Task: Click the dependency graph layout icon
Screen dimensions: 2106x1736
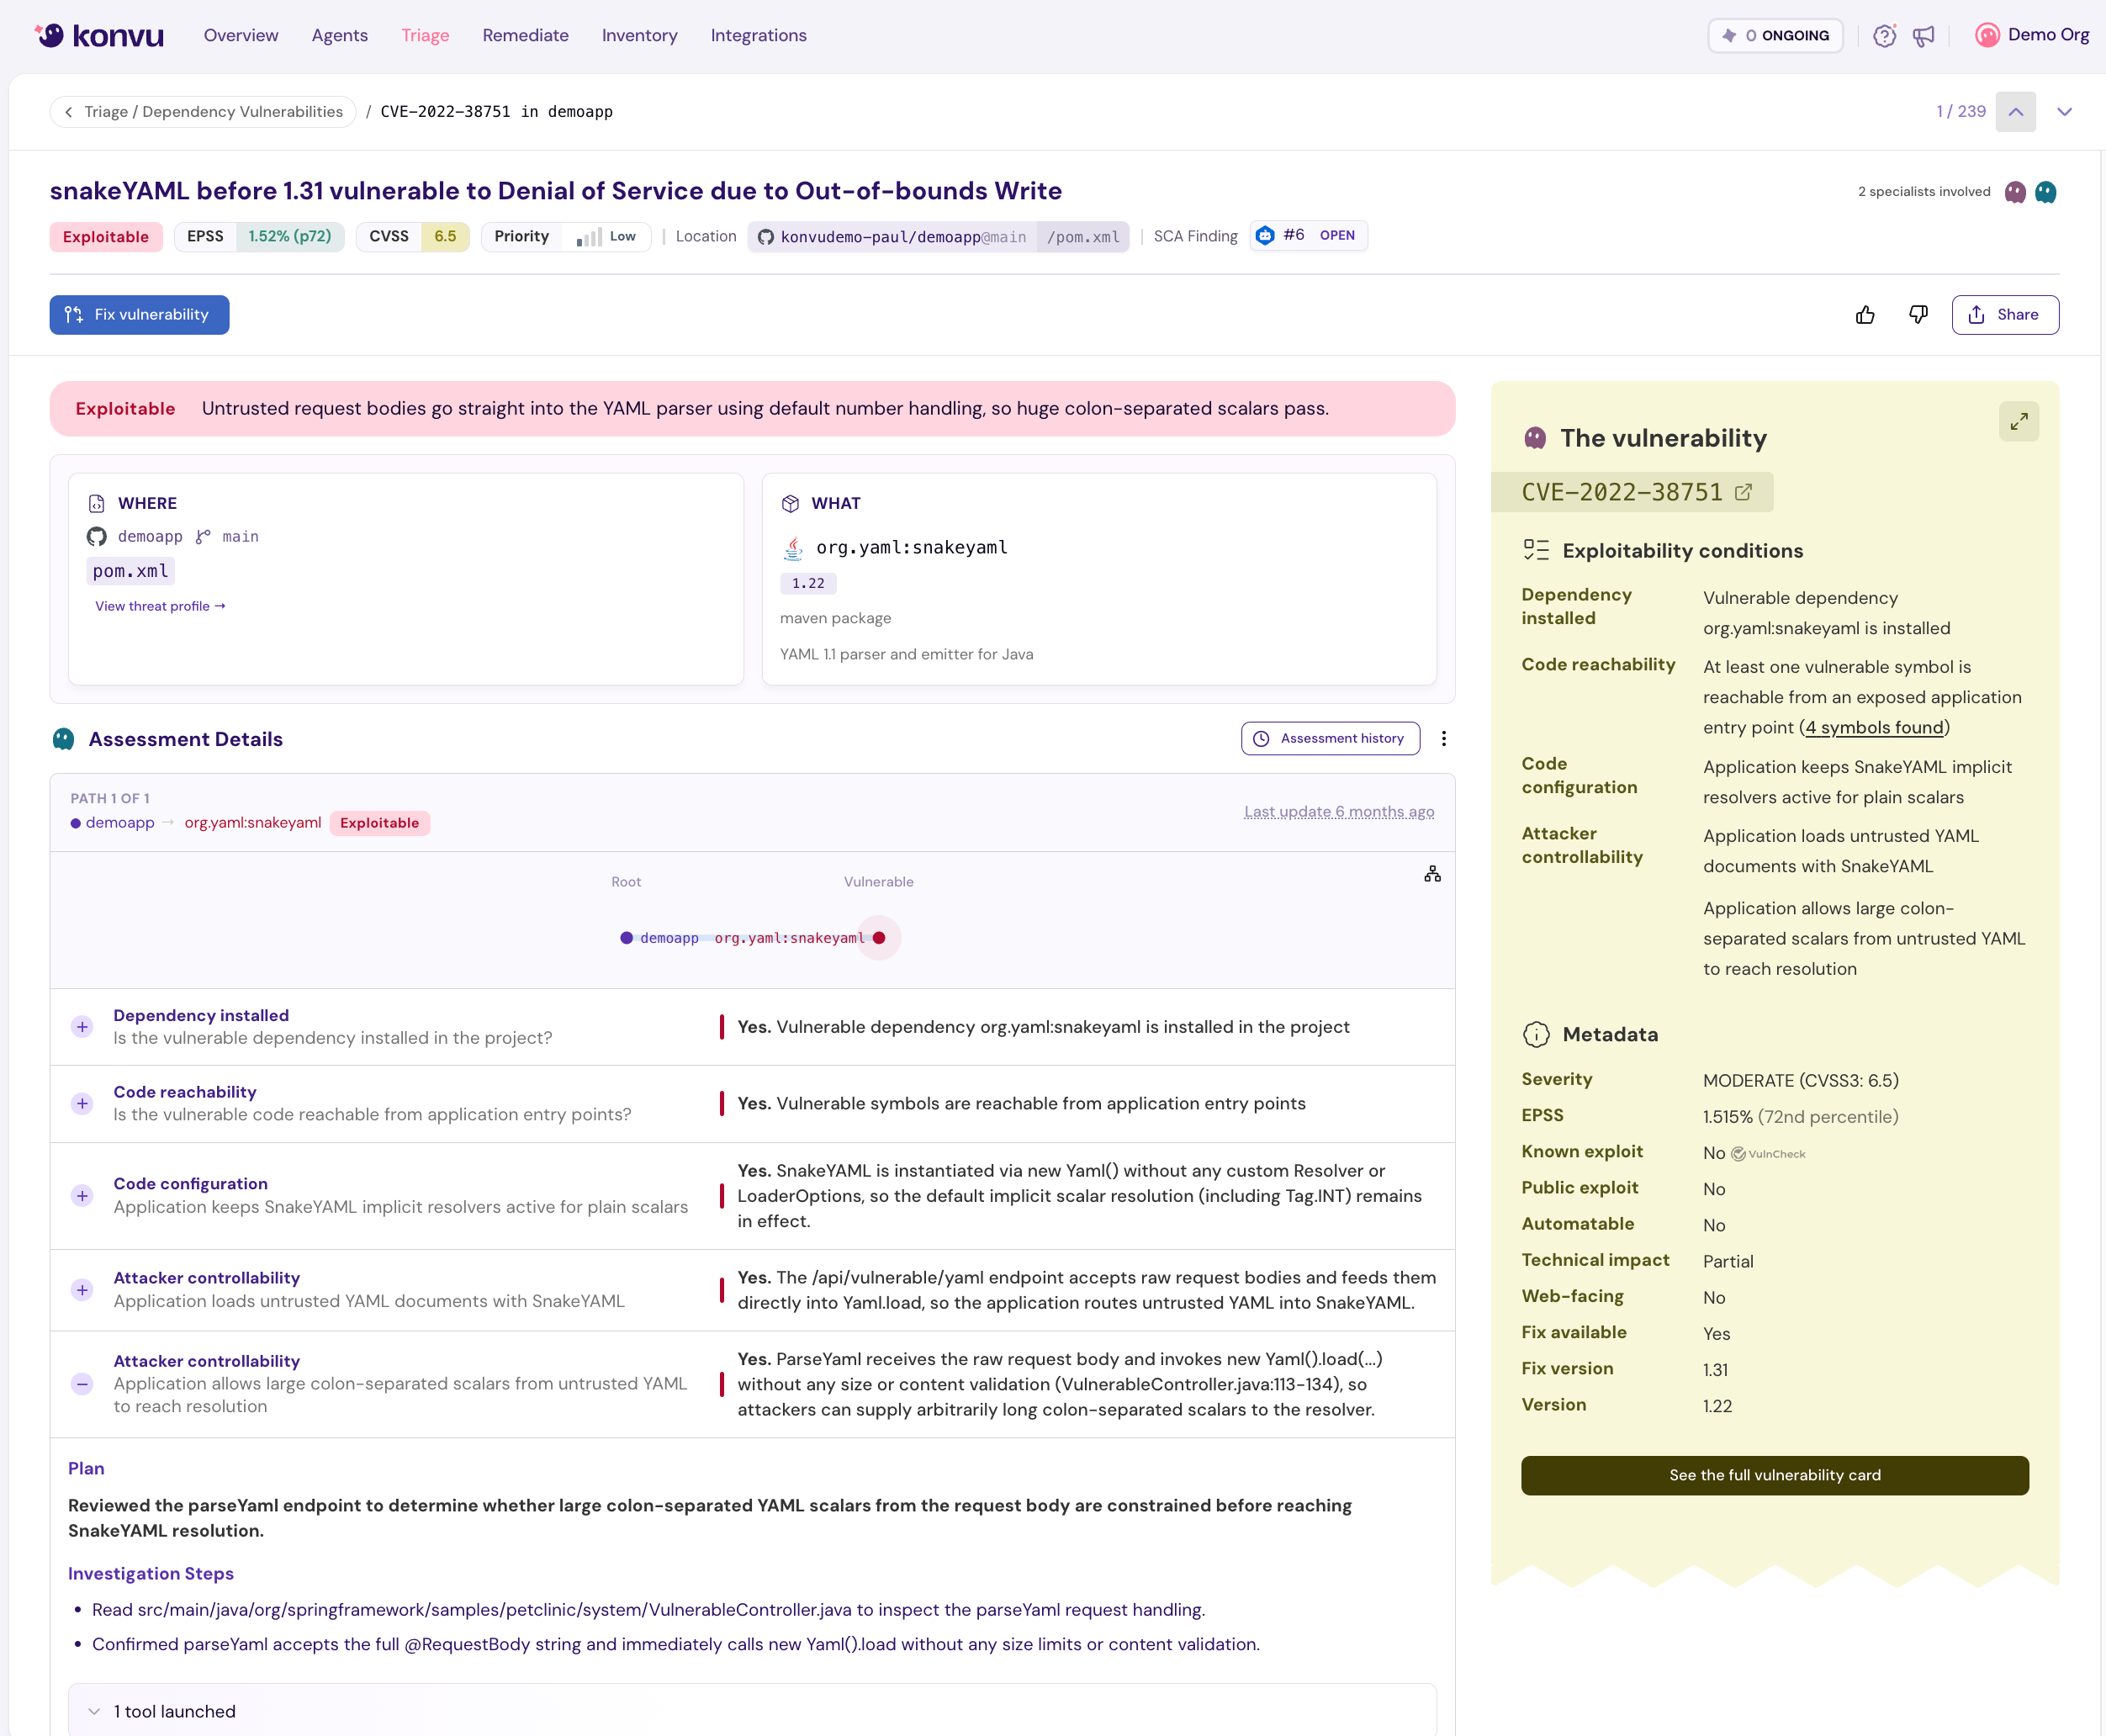Action: pyautogui.click(x=1432, y=874)
